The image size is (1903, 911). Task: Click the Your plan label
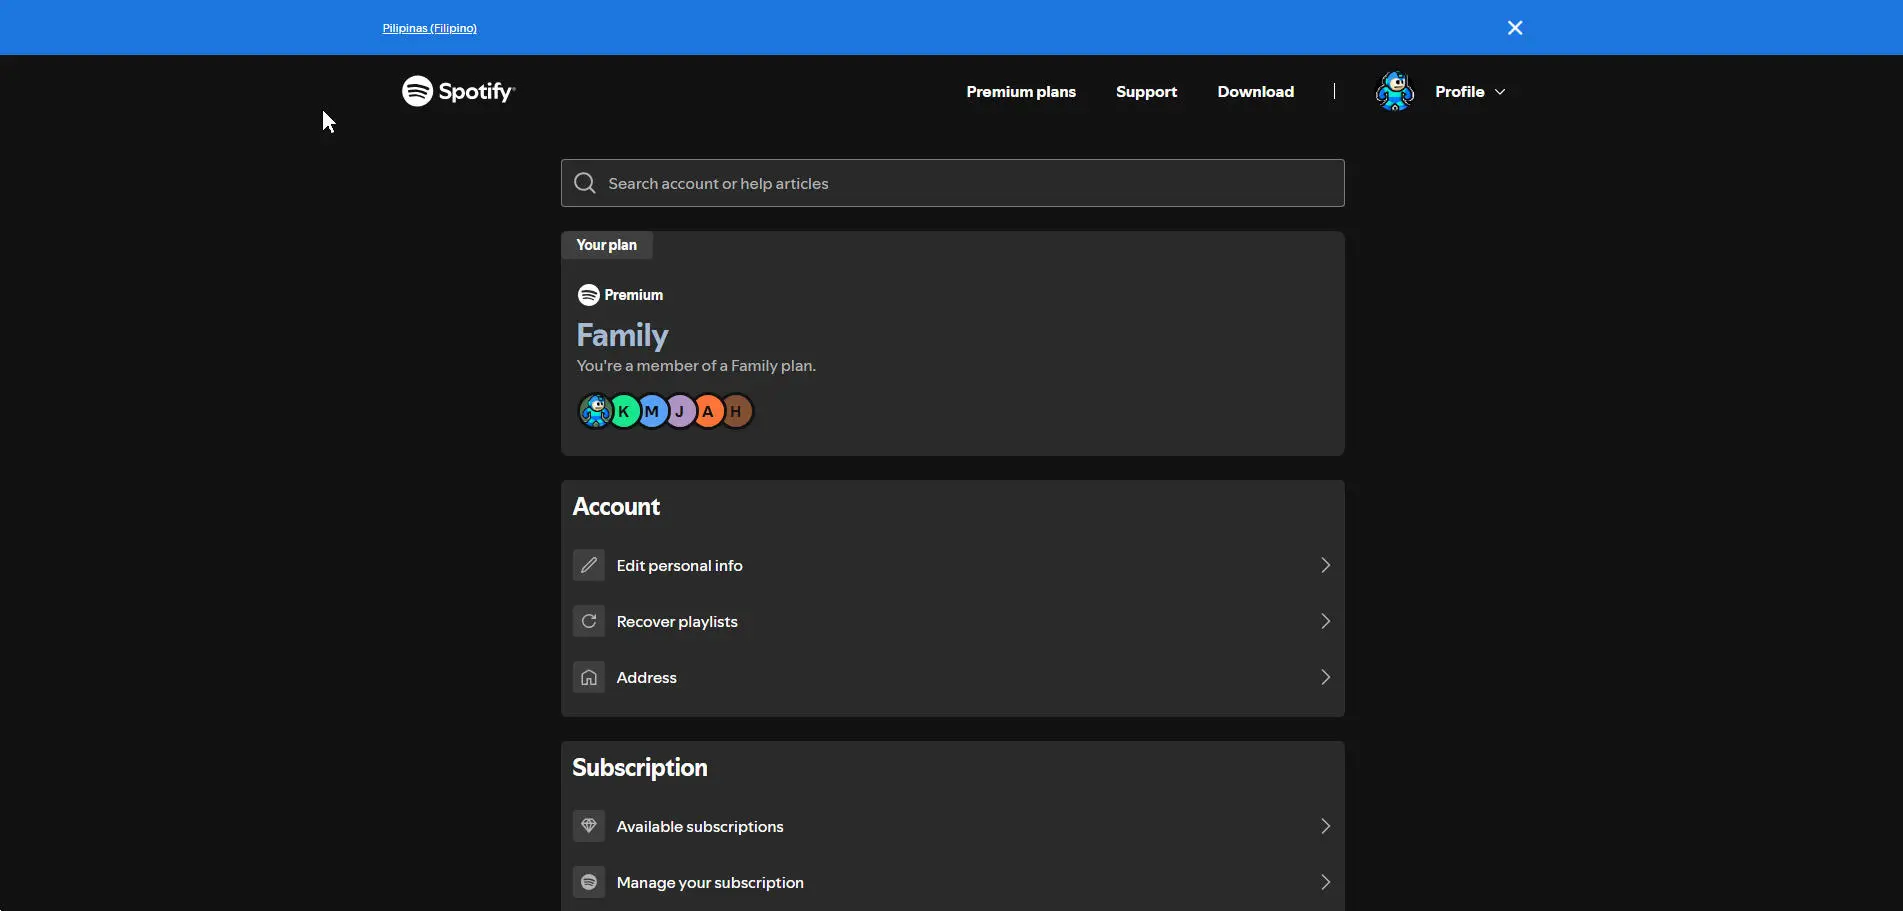click(606, 245)
